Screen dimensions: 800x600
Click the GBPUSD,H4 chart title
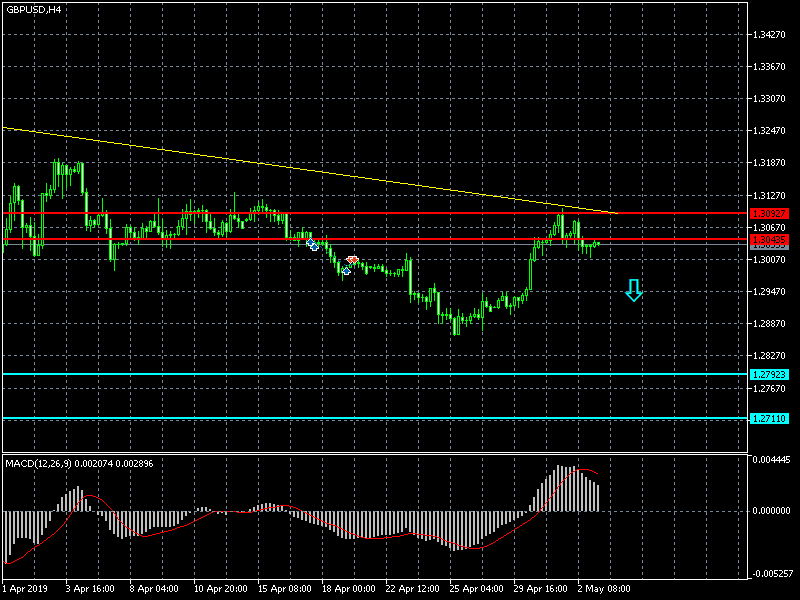coord(32,9)
